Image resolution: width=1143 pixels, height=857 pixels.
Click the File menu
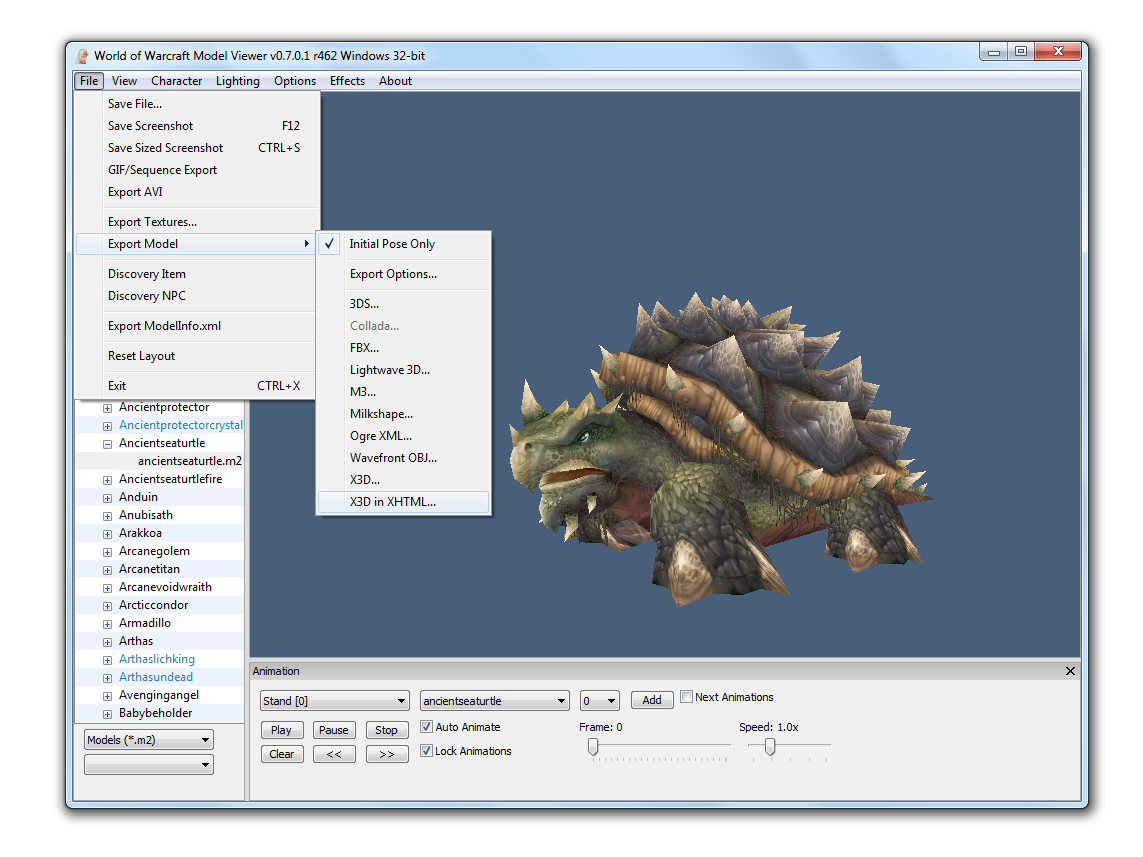click(89, 81)
